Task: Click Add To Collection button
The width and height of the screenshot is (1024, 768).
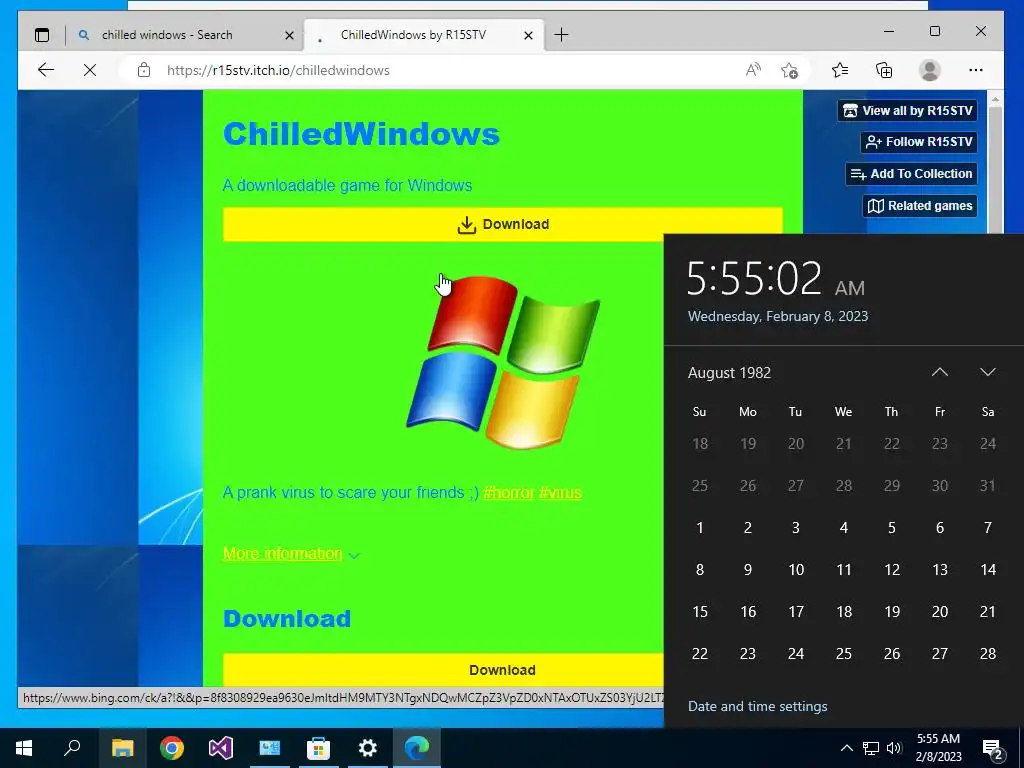Action: pos(912,174)
